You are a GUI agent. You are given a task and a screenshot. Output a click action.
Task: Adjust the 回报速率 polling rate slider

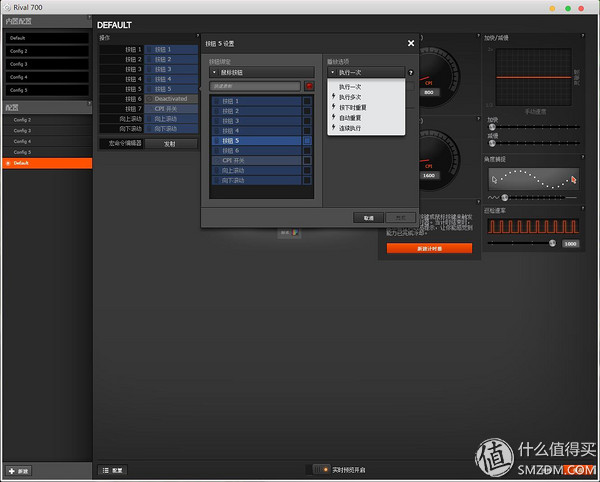point(552,243)
